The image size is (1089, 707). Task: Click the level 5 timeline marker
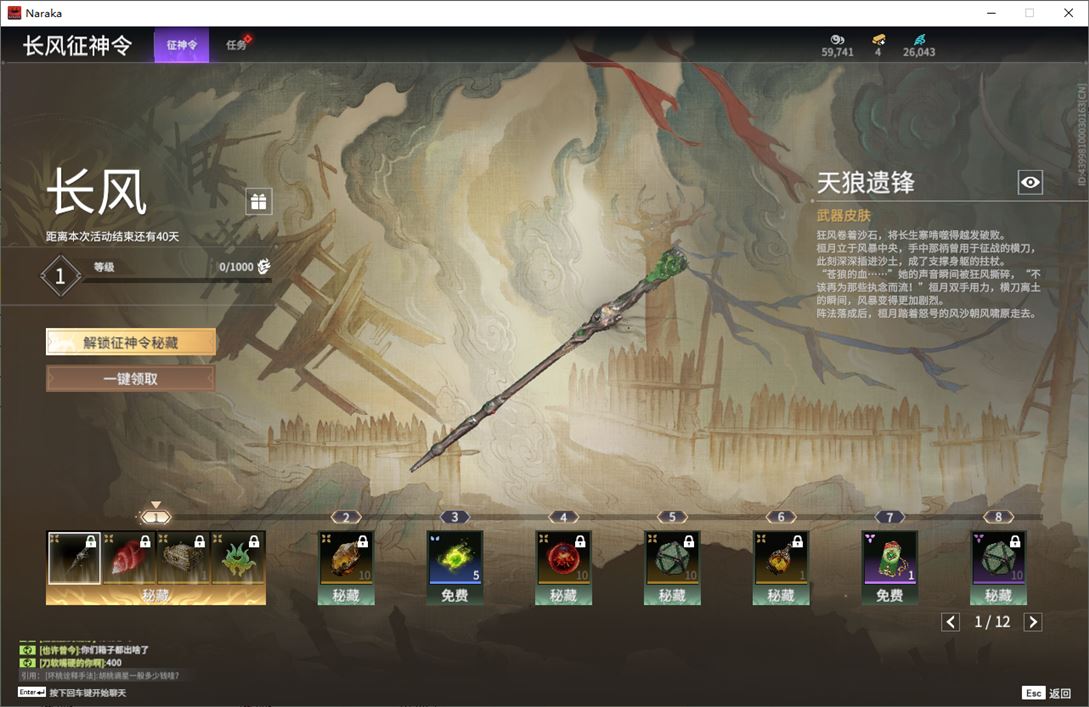pyautogui.click(x=672, y=517)
